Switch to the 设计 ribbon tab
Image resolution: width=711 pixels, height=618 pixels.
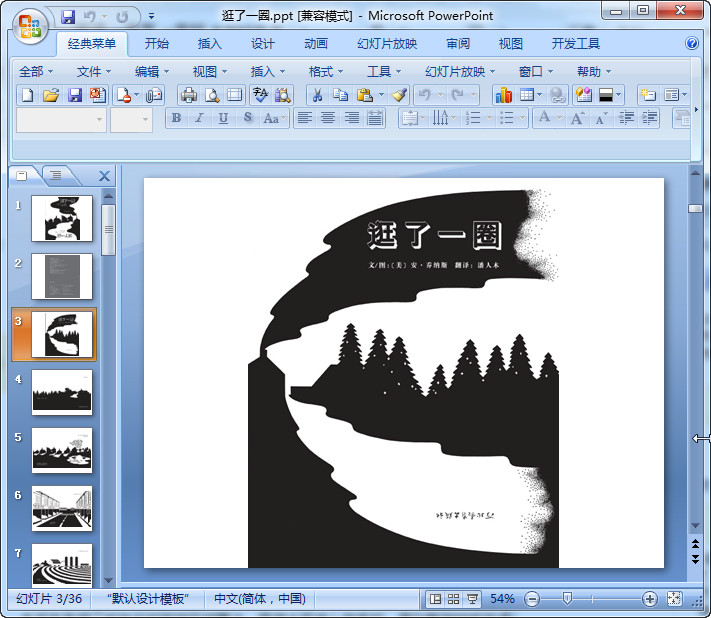[x=263, y=44]
